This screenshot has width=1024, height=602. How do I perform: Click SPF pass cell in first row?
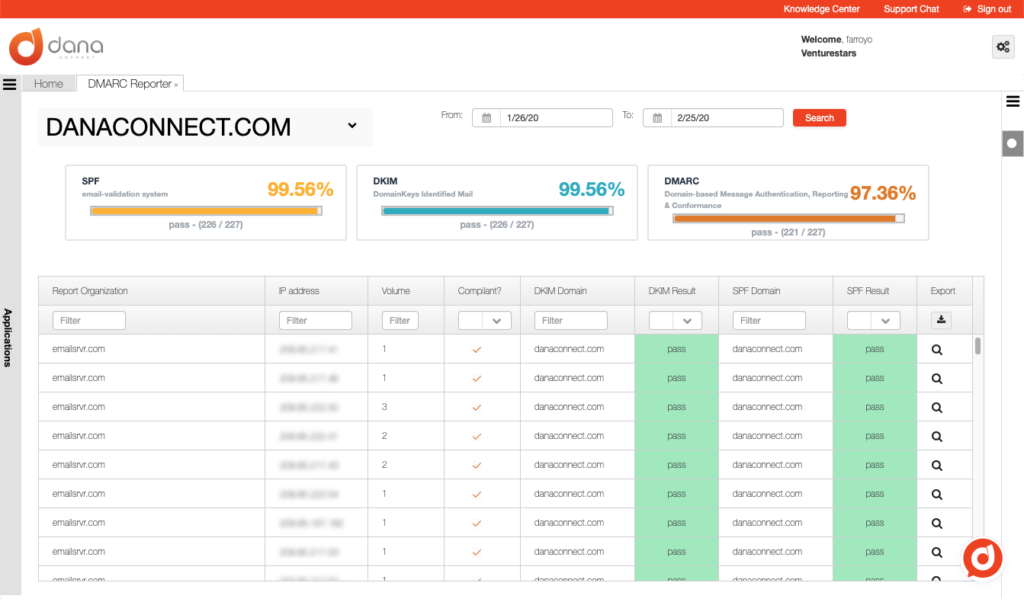(x=874, y=349)
